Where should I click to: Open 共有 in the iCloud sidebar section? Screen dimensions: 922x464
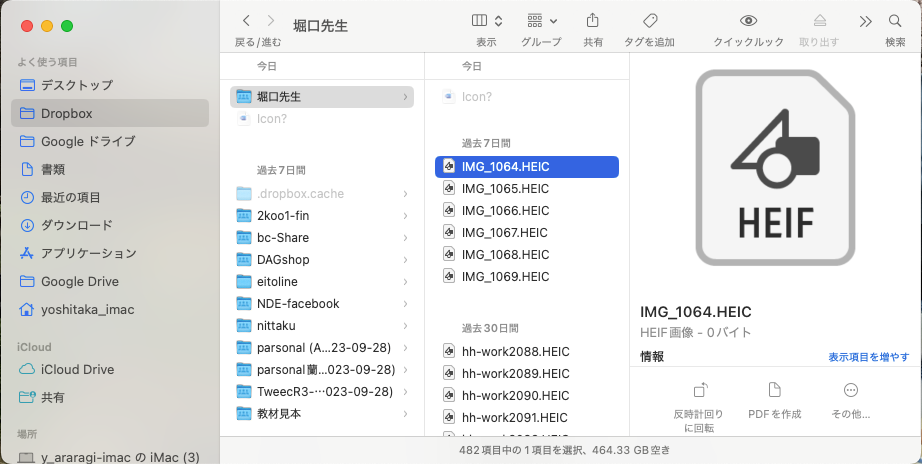pyautogui.click(x=110, y=398)
